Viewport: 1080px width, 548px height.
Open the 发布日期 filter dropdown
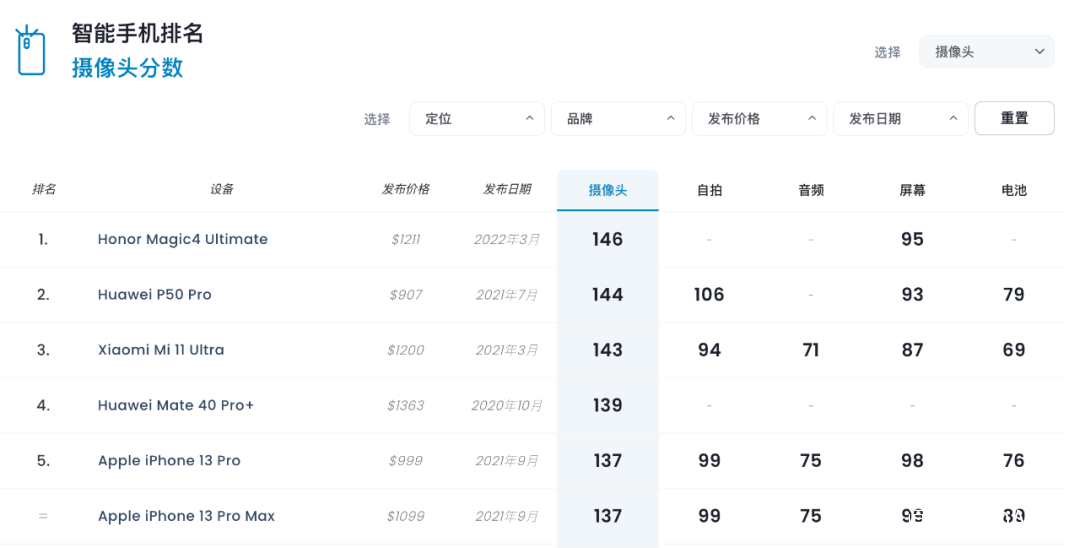[x=900, y=119]
